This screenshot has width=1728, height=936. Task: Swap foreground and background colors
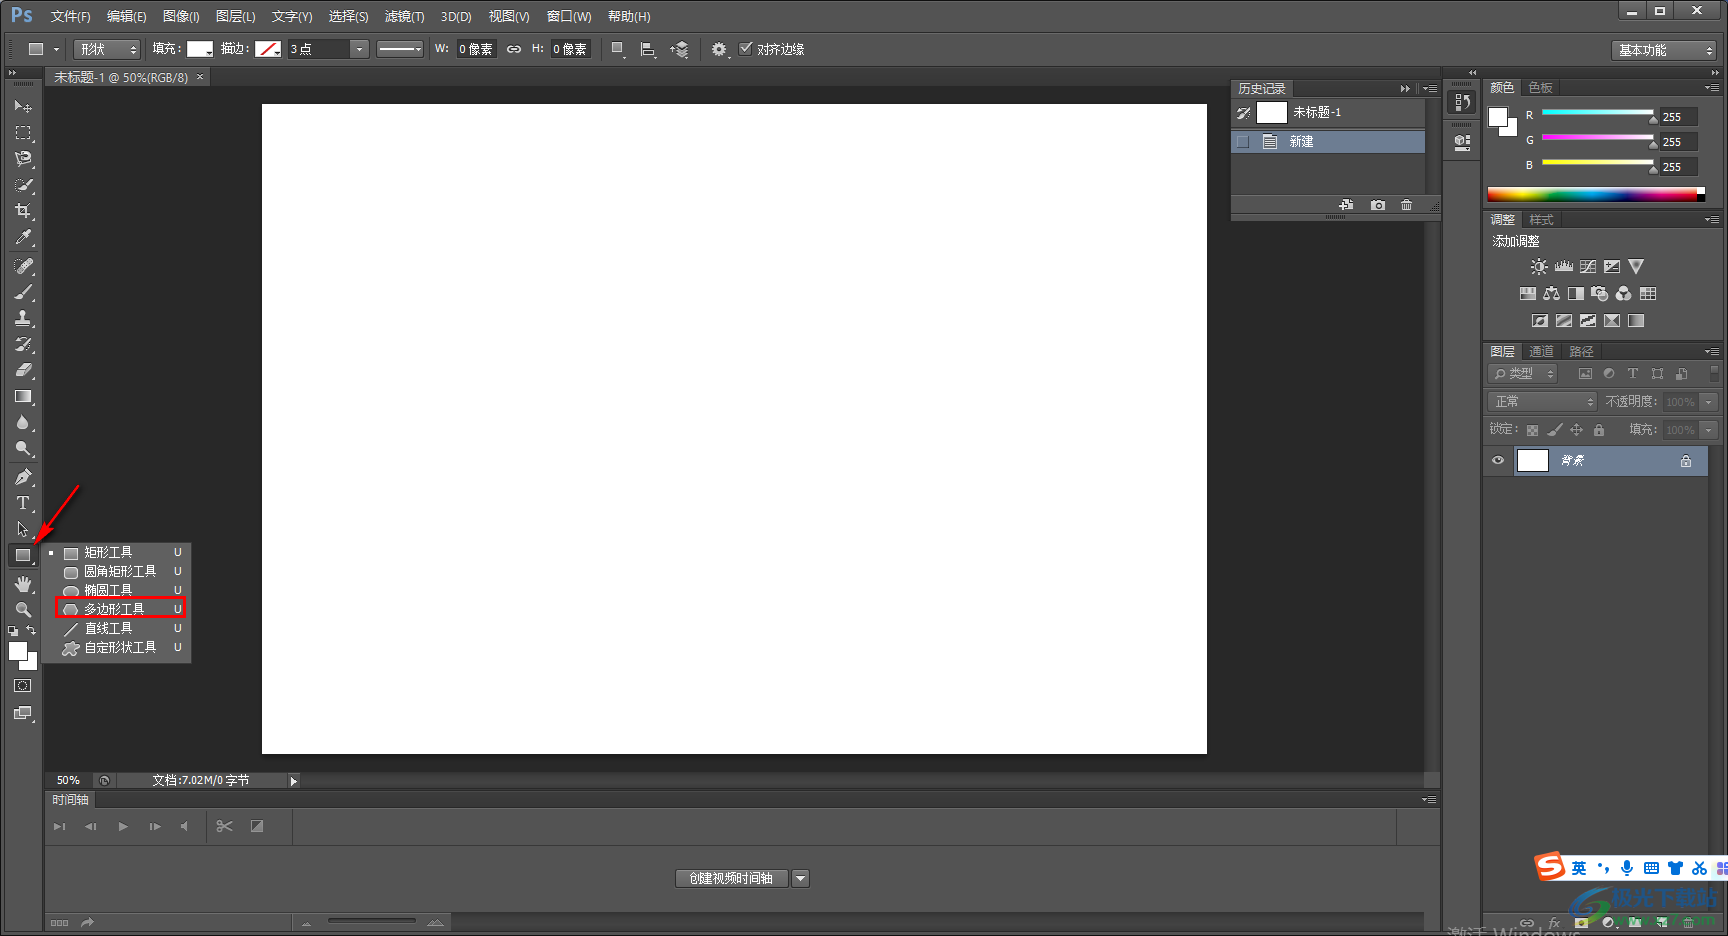click(x=31, y=630)
